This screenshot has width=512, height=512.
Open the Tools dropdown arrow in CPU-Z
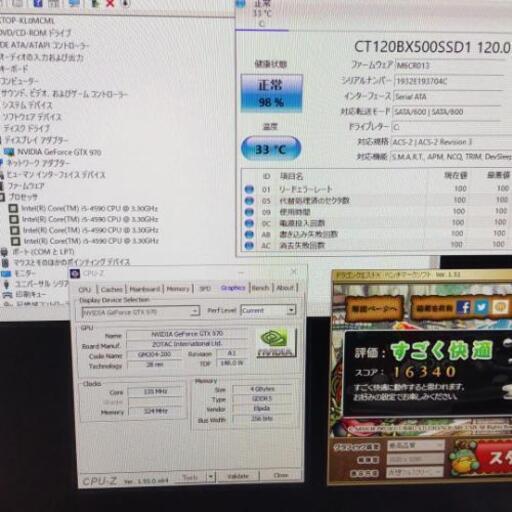point(211,477)
